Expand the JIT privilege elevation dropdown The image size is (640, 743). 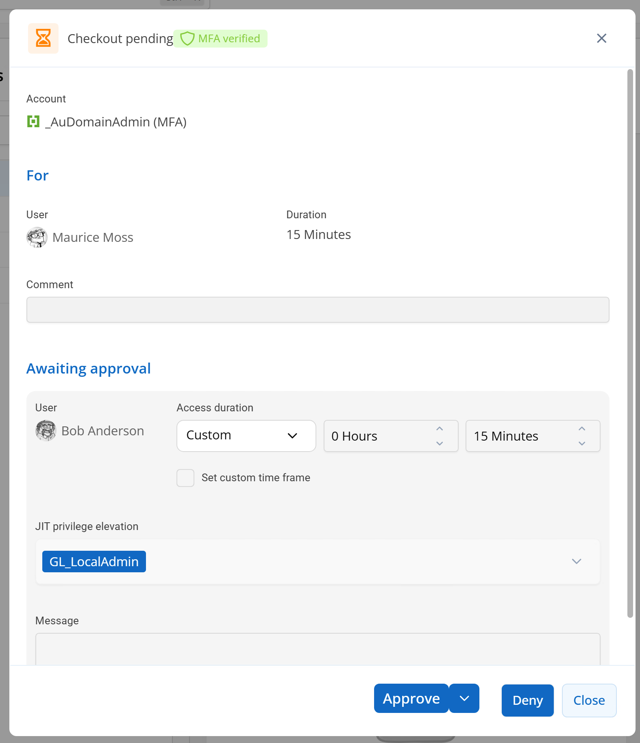point(576,562)
